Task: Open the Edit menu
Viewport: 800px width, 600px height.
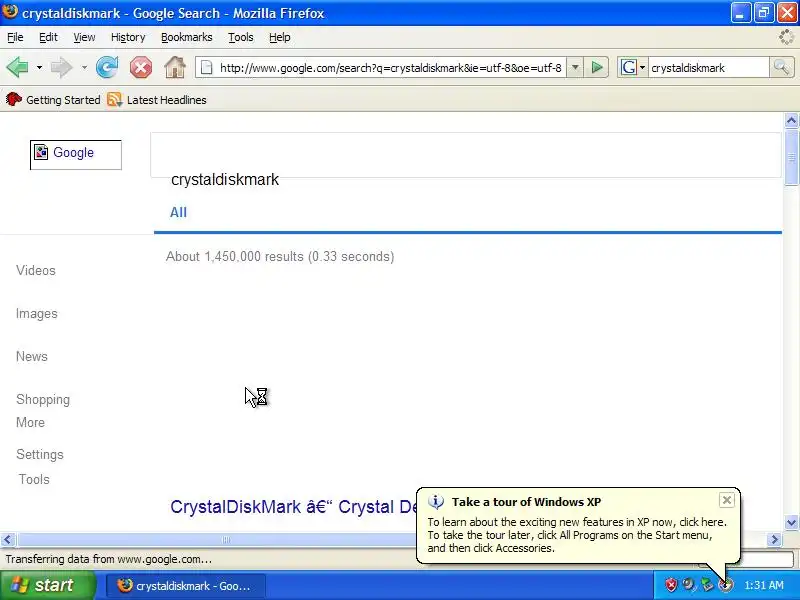Action: tap(48, 37)
